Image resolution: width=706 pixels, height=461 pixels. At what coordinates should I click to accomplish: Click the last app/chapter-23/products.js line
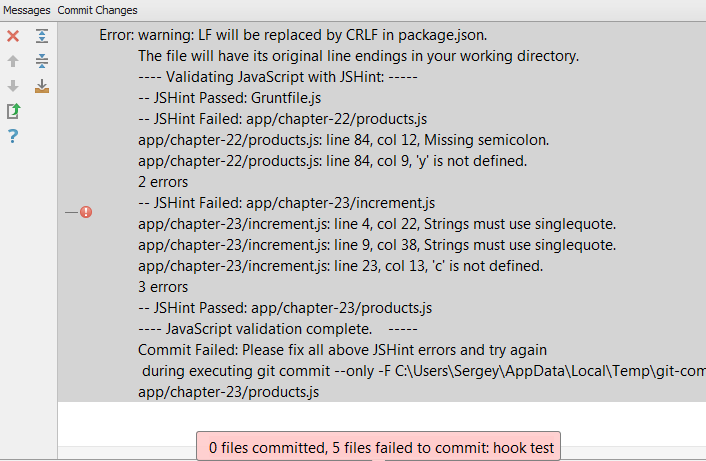228,392
